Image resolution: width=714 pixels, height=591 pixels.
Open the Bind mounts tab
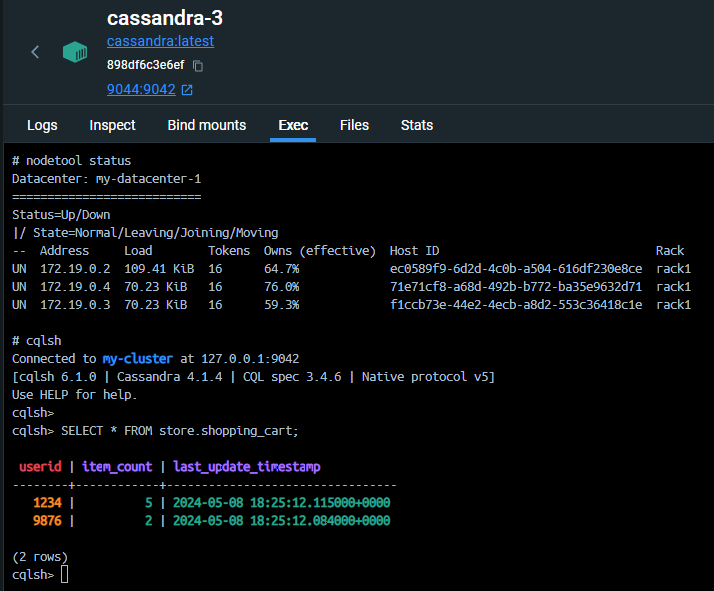point(207,125)
